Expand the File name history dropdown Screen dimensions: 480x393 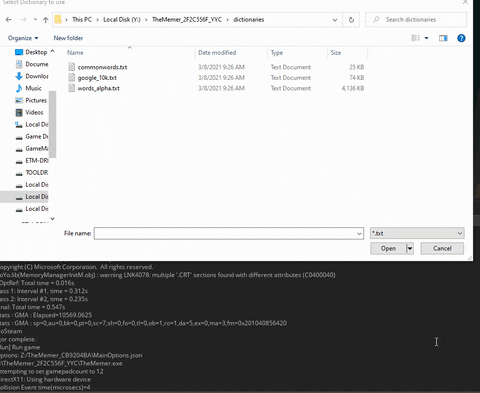tap(359, 233)
